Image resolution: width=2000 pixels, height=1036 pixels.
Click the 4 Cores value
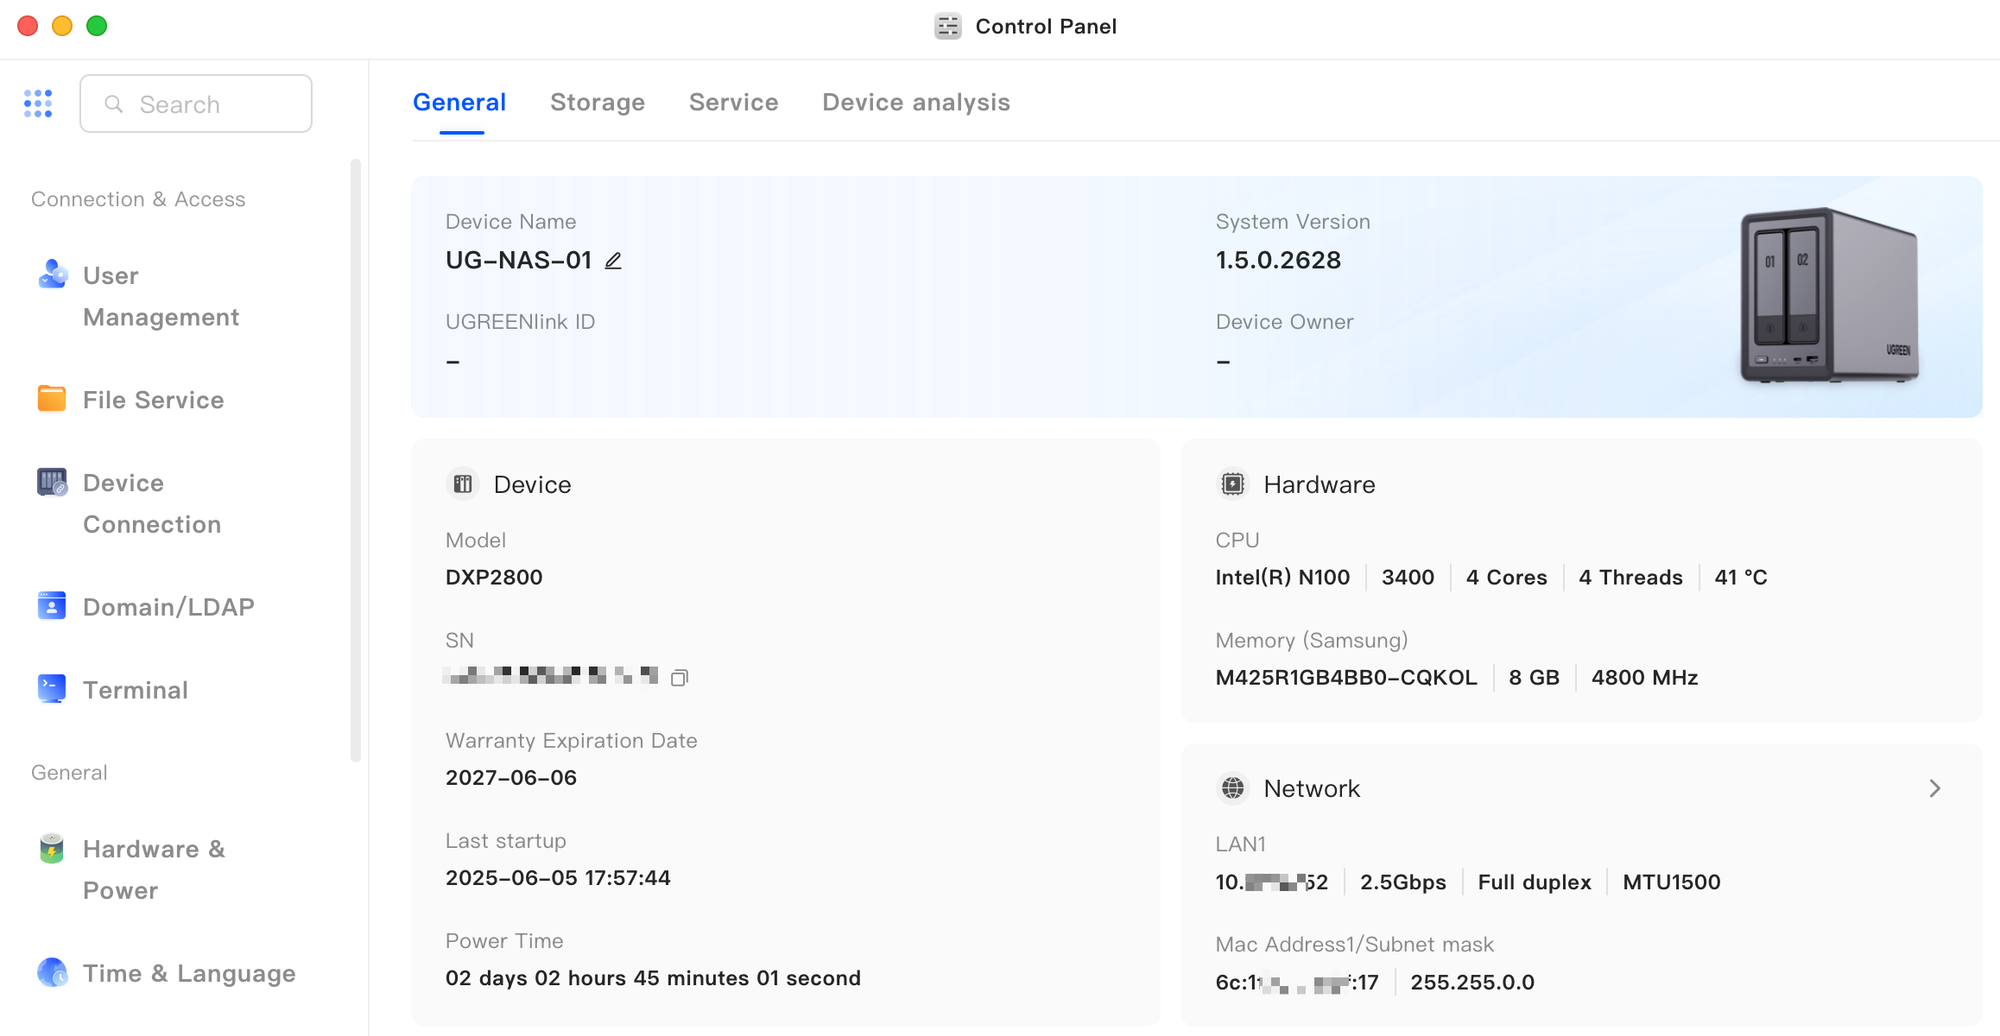coord(1506,577)
